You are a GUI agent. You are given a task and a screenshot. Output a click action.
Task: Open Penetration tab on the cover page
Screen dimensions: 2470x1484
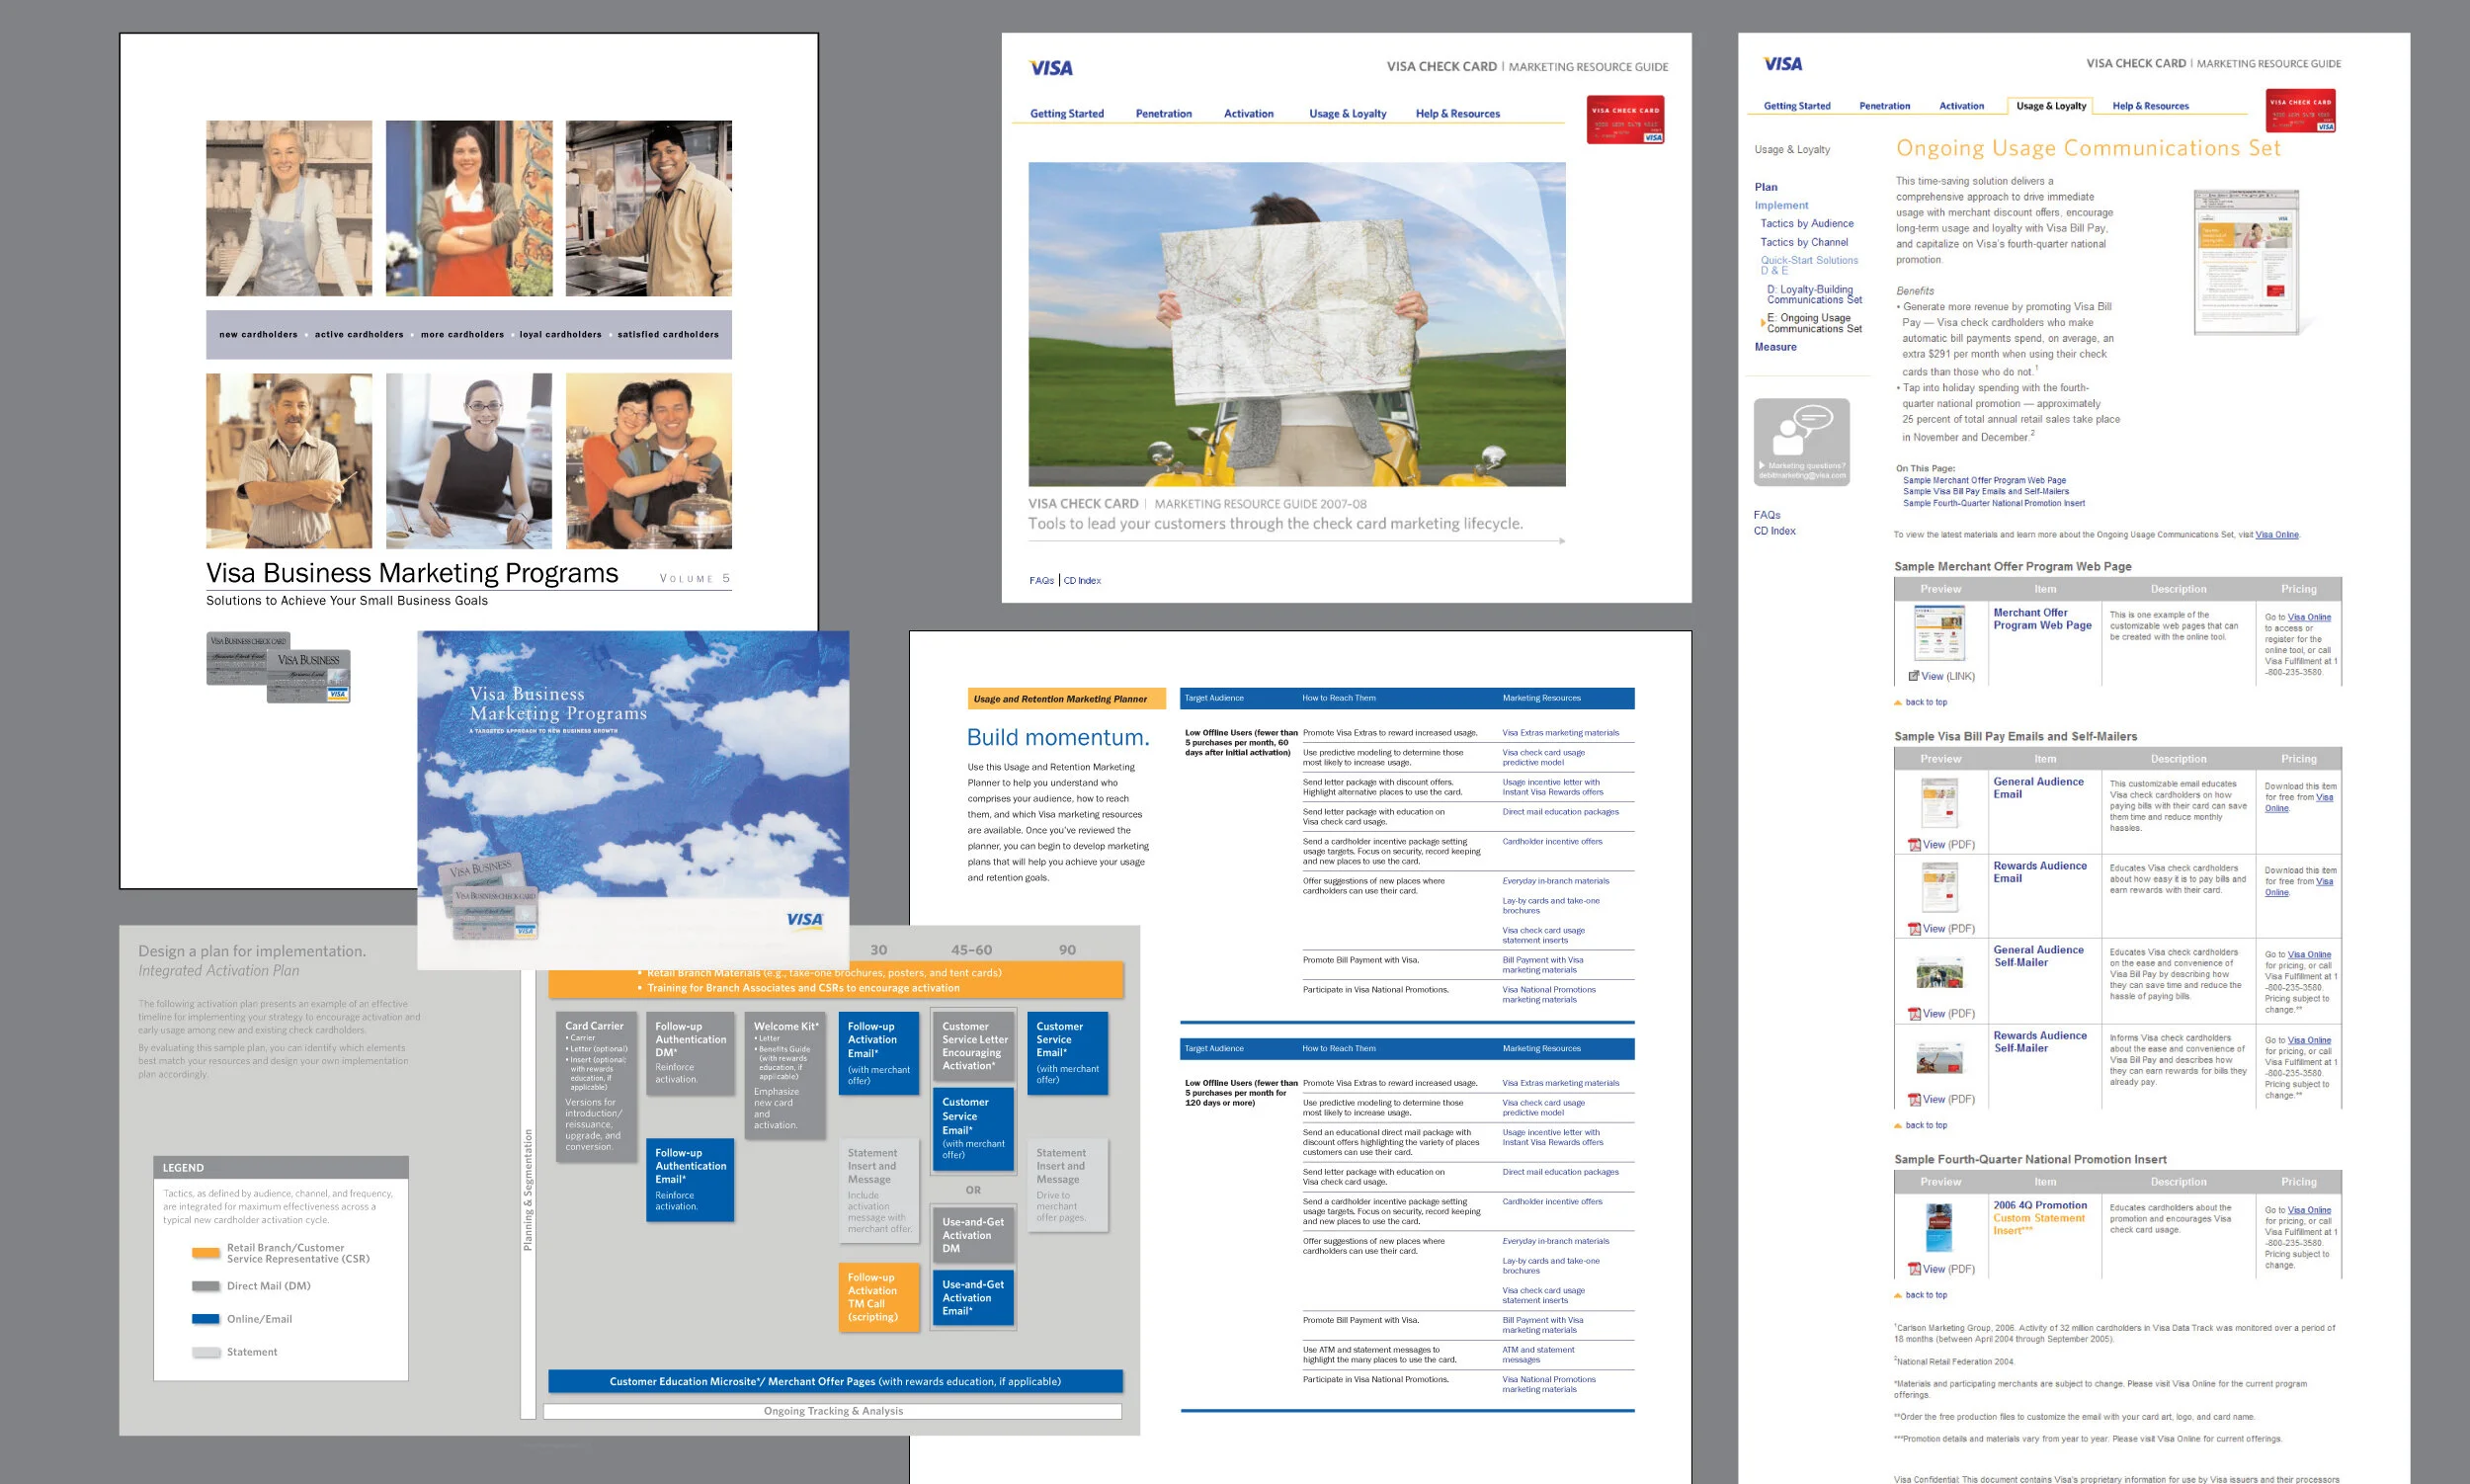1163,114
